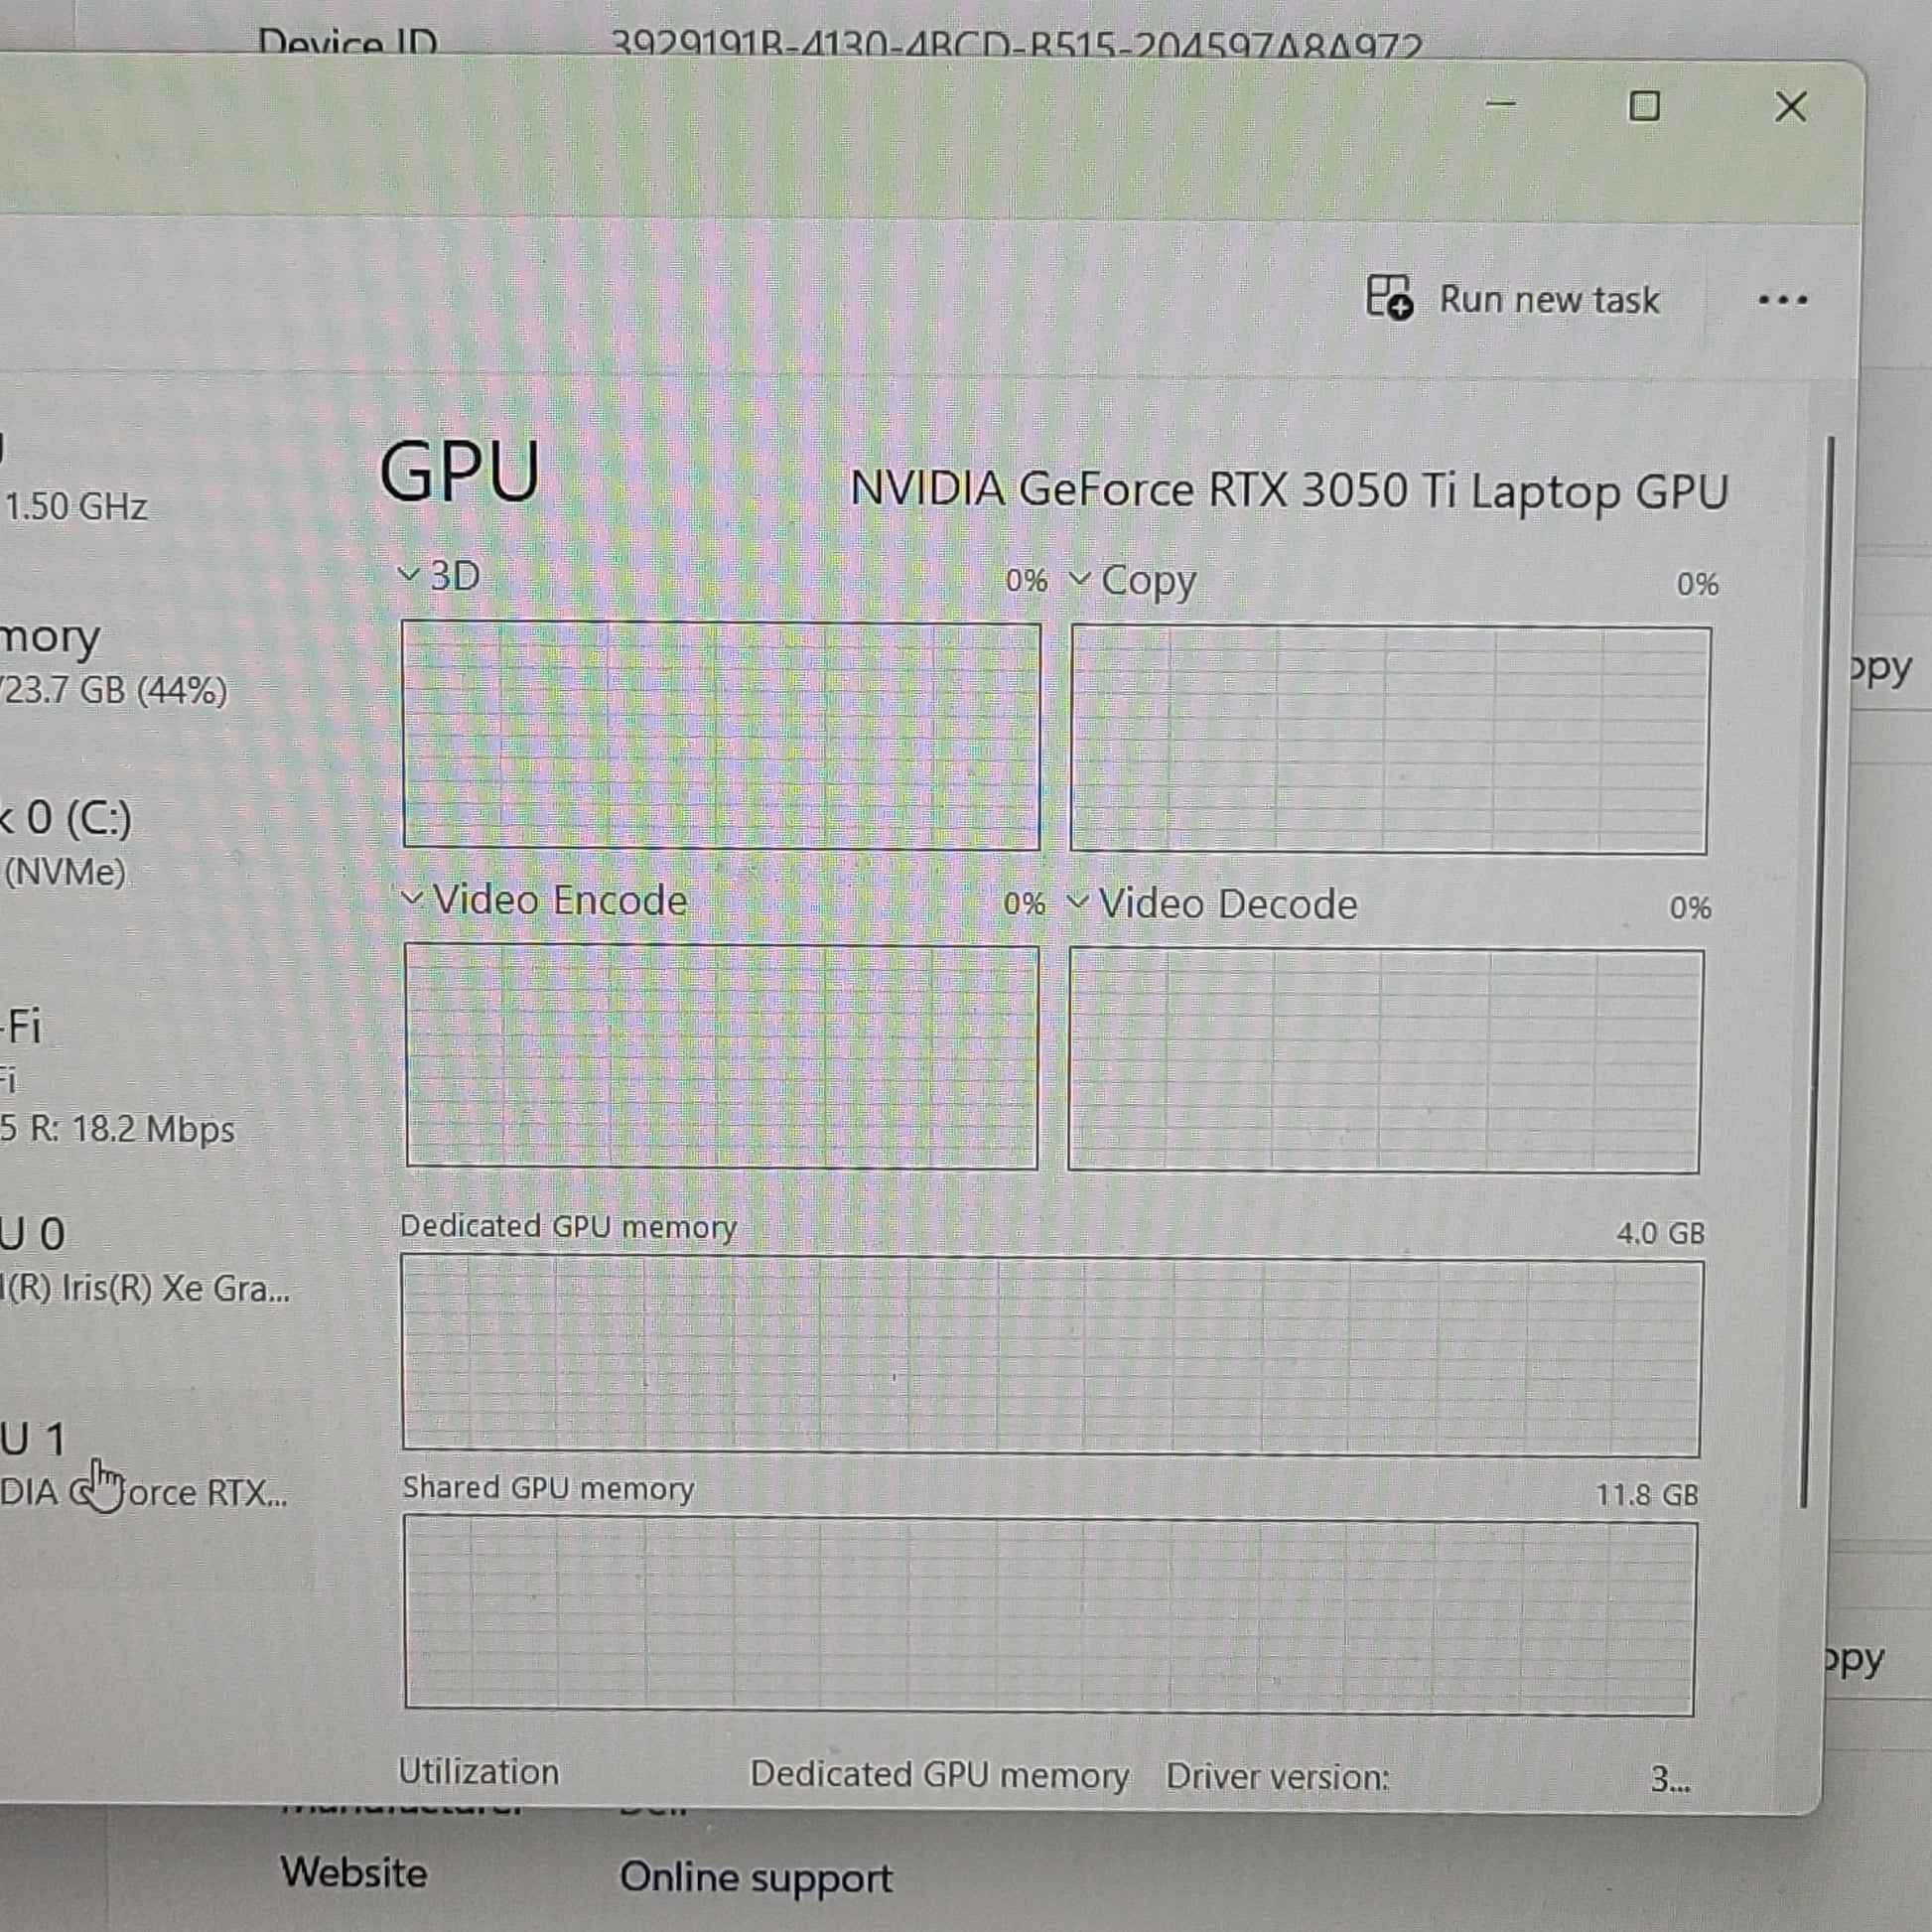
Task: Click the Shared GPU memory graph
Action: click(x=1050, y=1616)
